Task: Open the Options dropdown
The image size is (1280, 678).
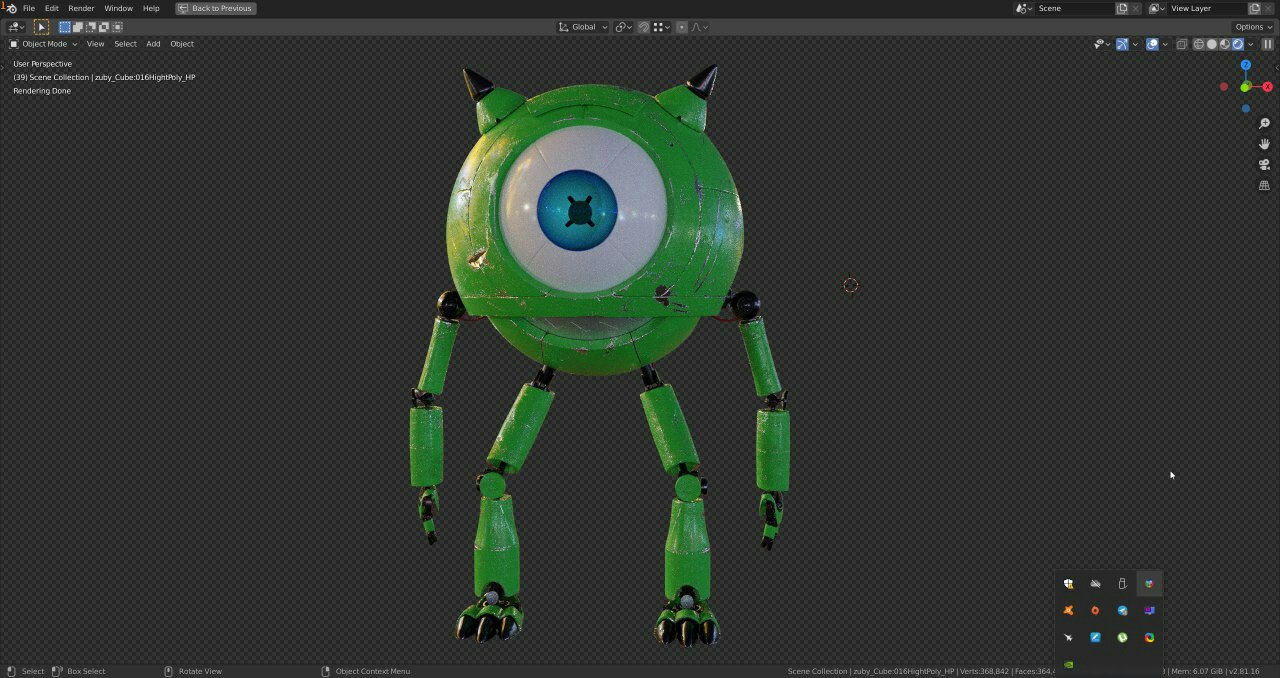Action: [x=1254, y=27]
